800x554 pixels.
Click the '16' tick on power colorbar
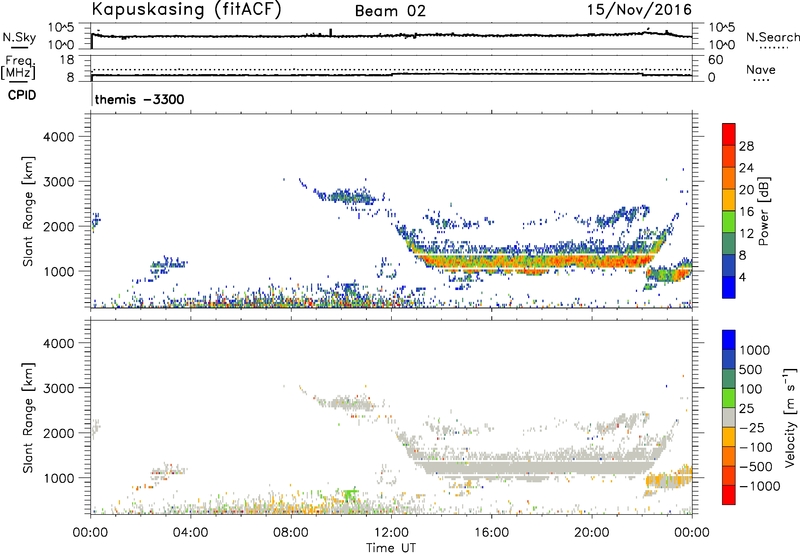(746, 211)
